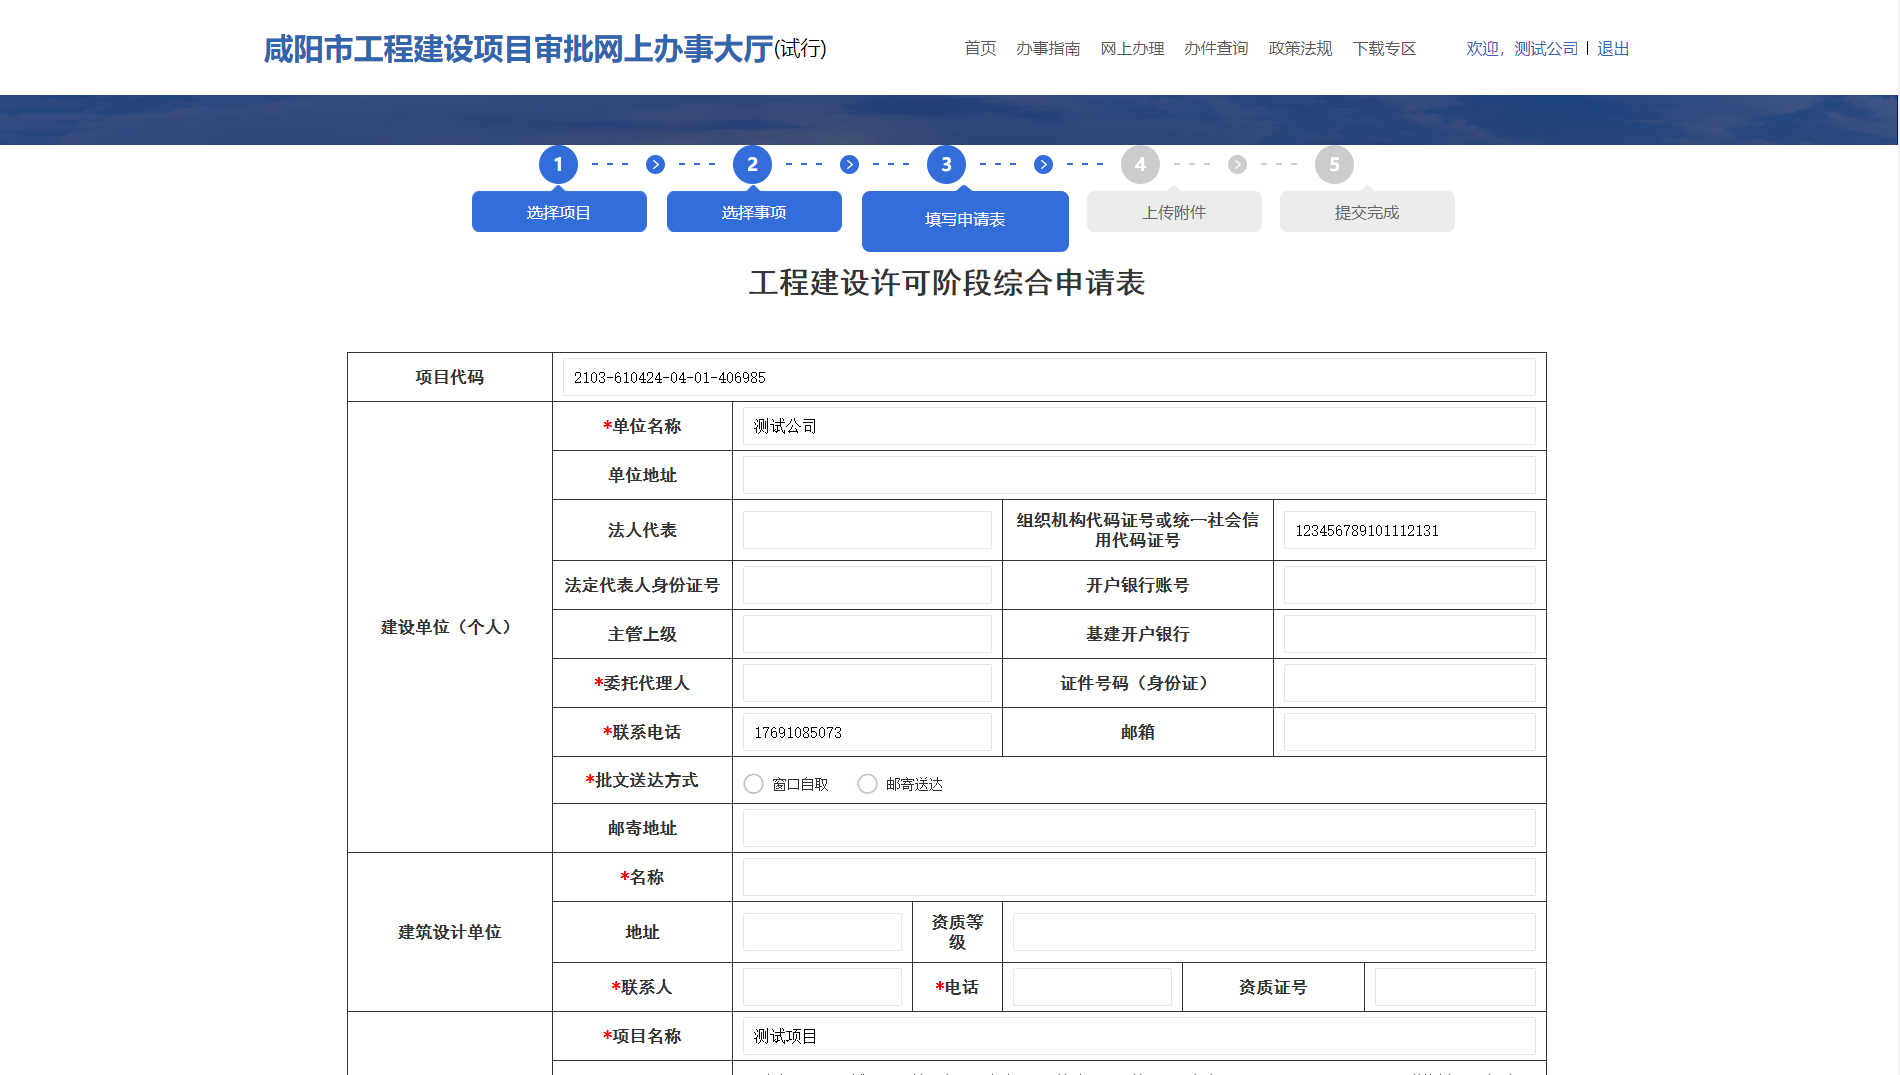
Task: Focus the 委托代理人 input field
Action: 867,683
